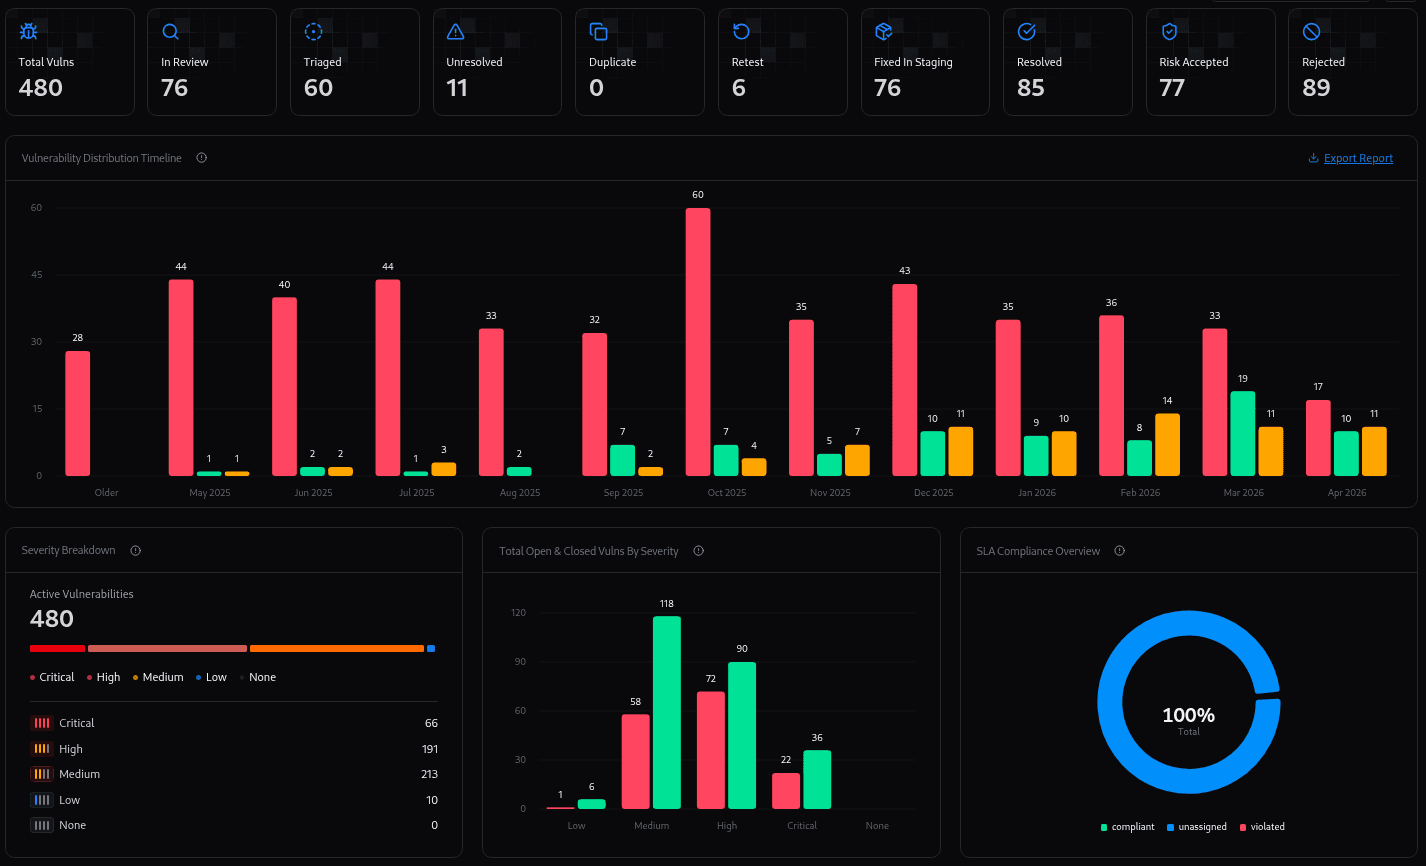Select the Medium severity row showing 213
The width and height of the screenshot is (1426, 866).
[234, 774]
